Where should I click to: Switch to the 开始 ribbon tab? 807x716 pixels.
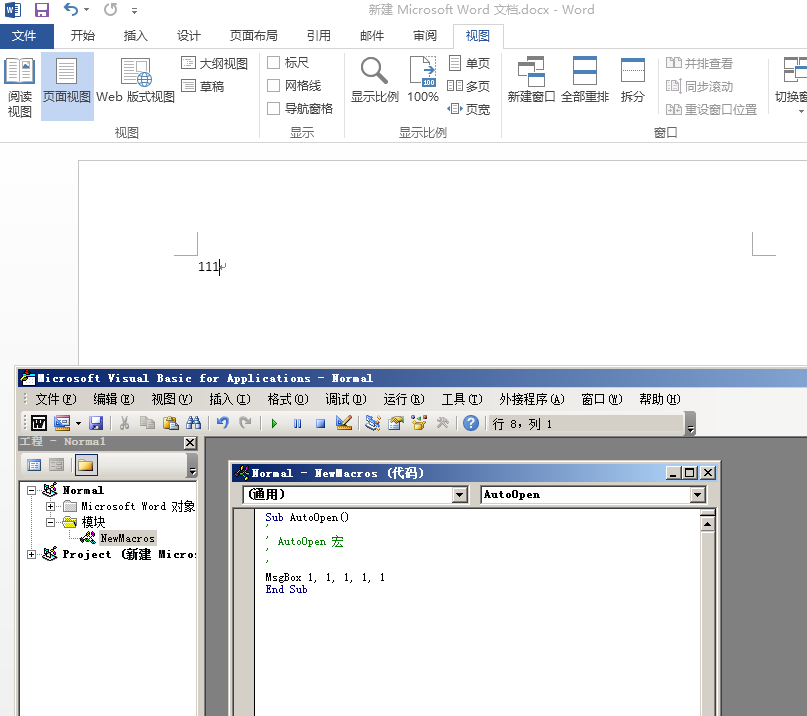(83, 36)
